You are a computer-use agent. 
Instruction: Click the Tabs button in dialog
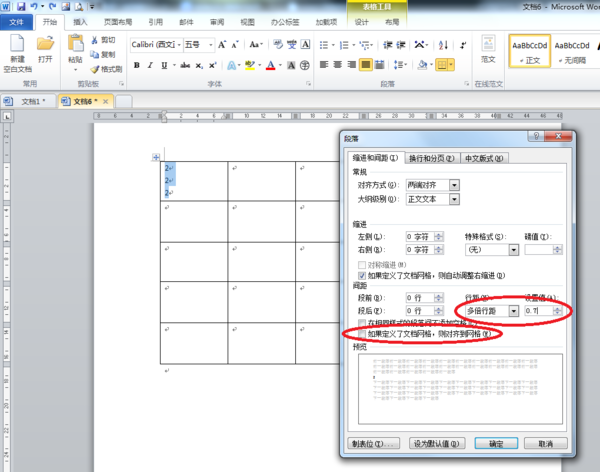373,444
